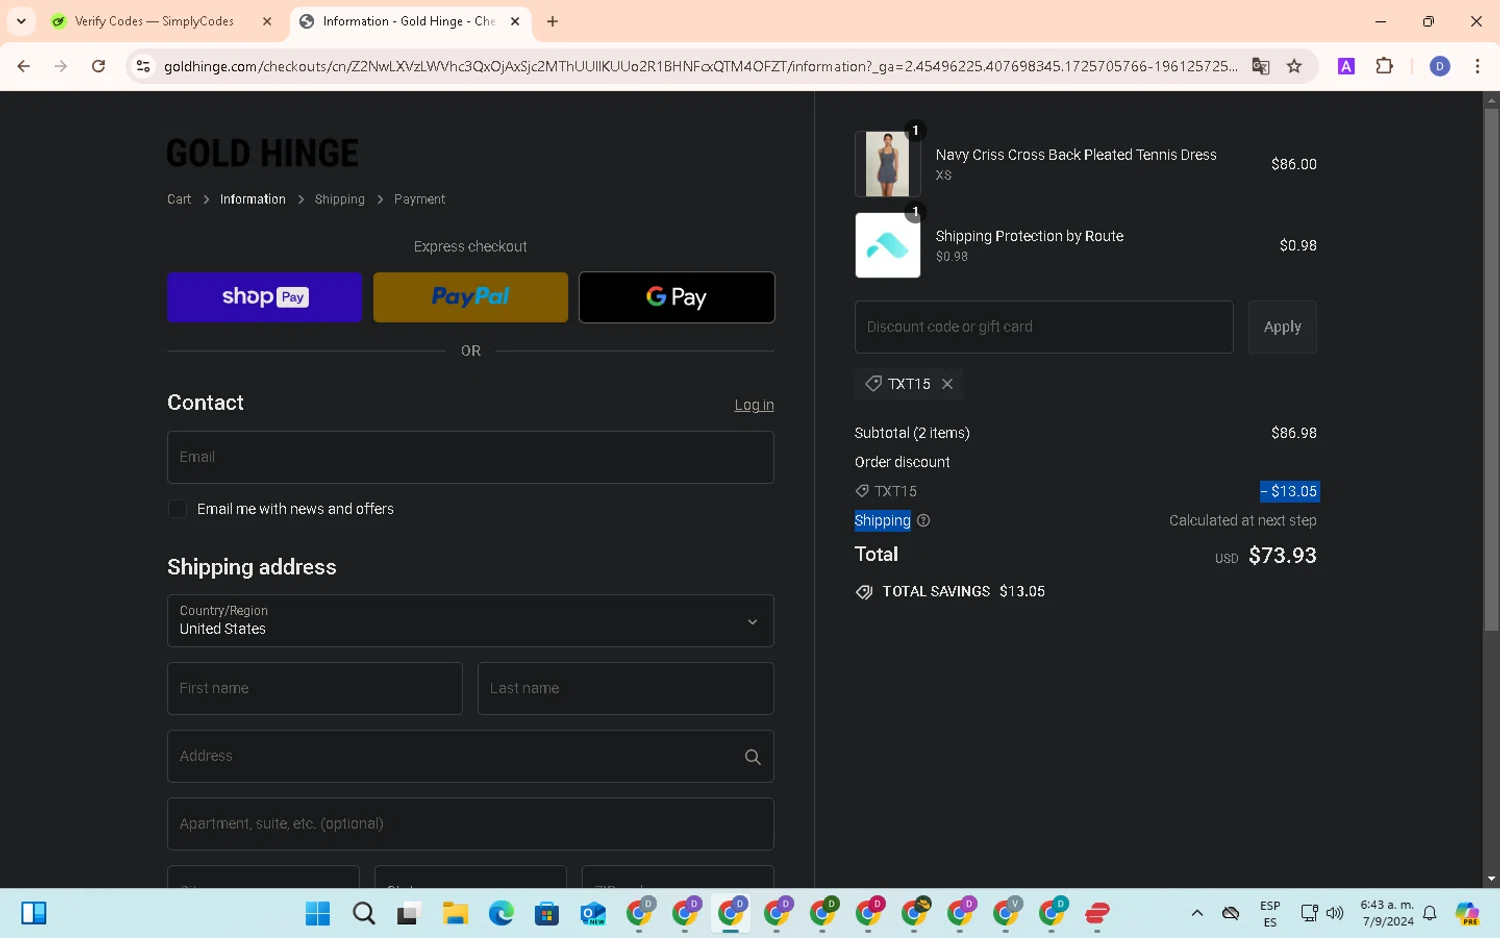Close the Verify Codes tab
The width and height of the screenshot is (1500, 938).
[267, 21]
